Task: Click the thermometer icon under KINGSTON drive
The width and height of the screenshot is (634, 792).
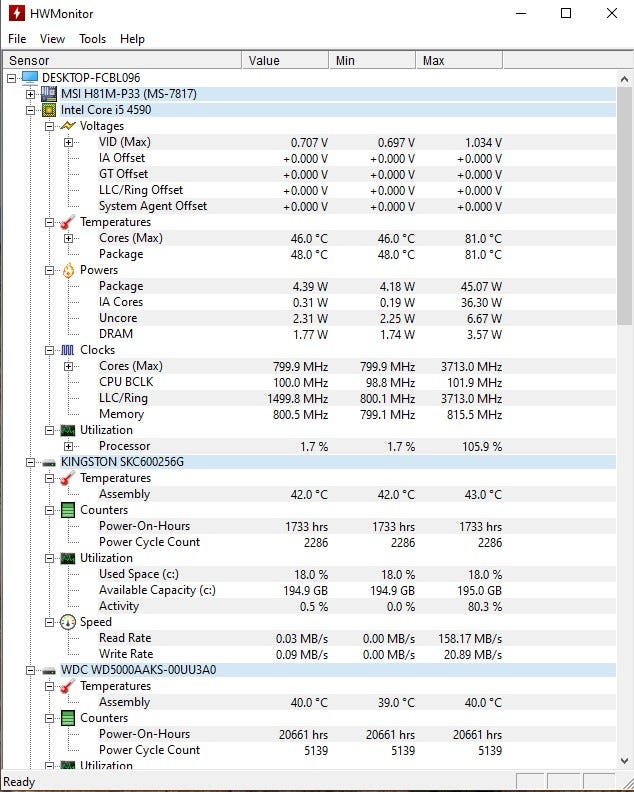Action: tap(68, 478)
